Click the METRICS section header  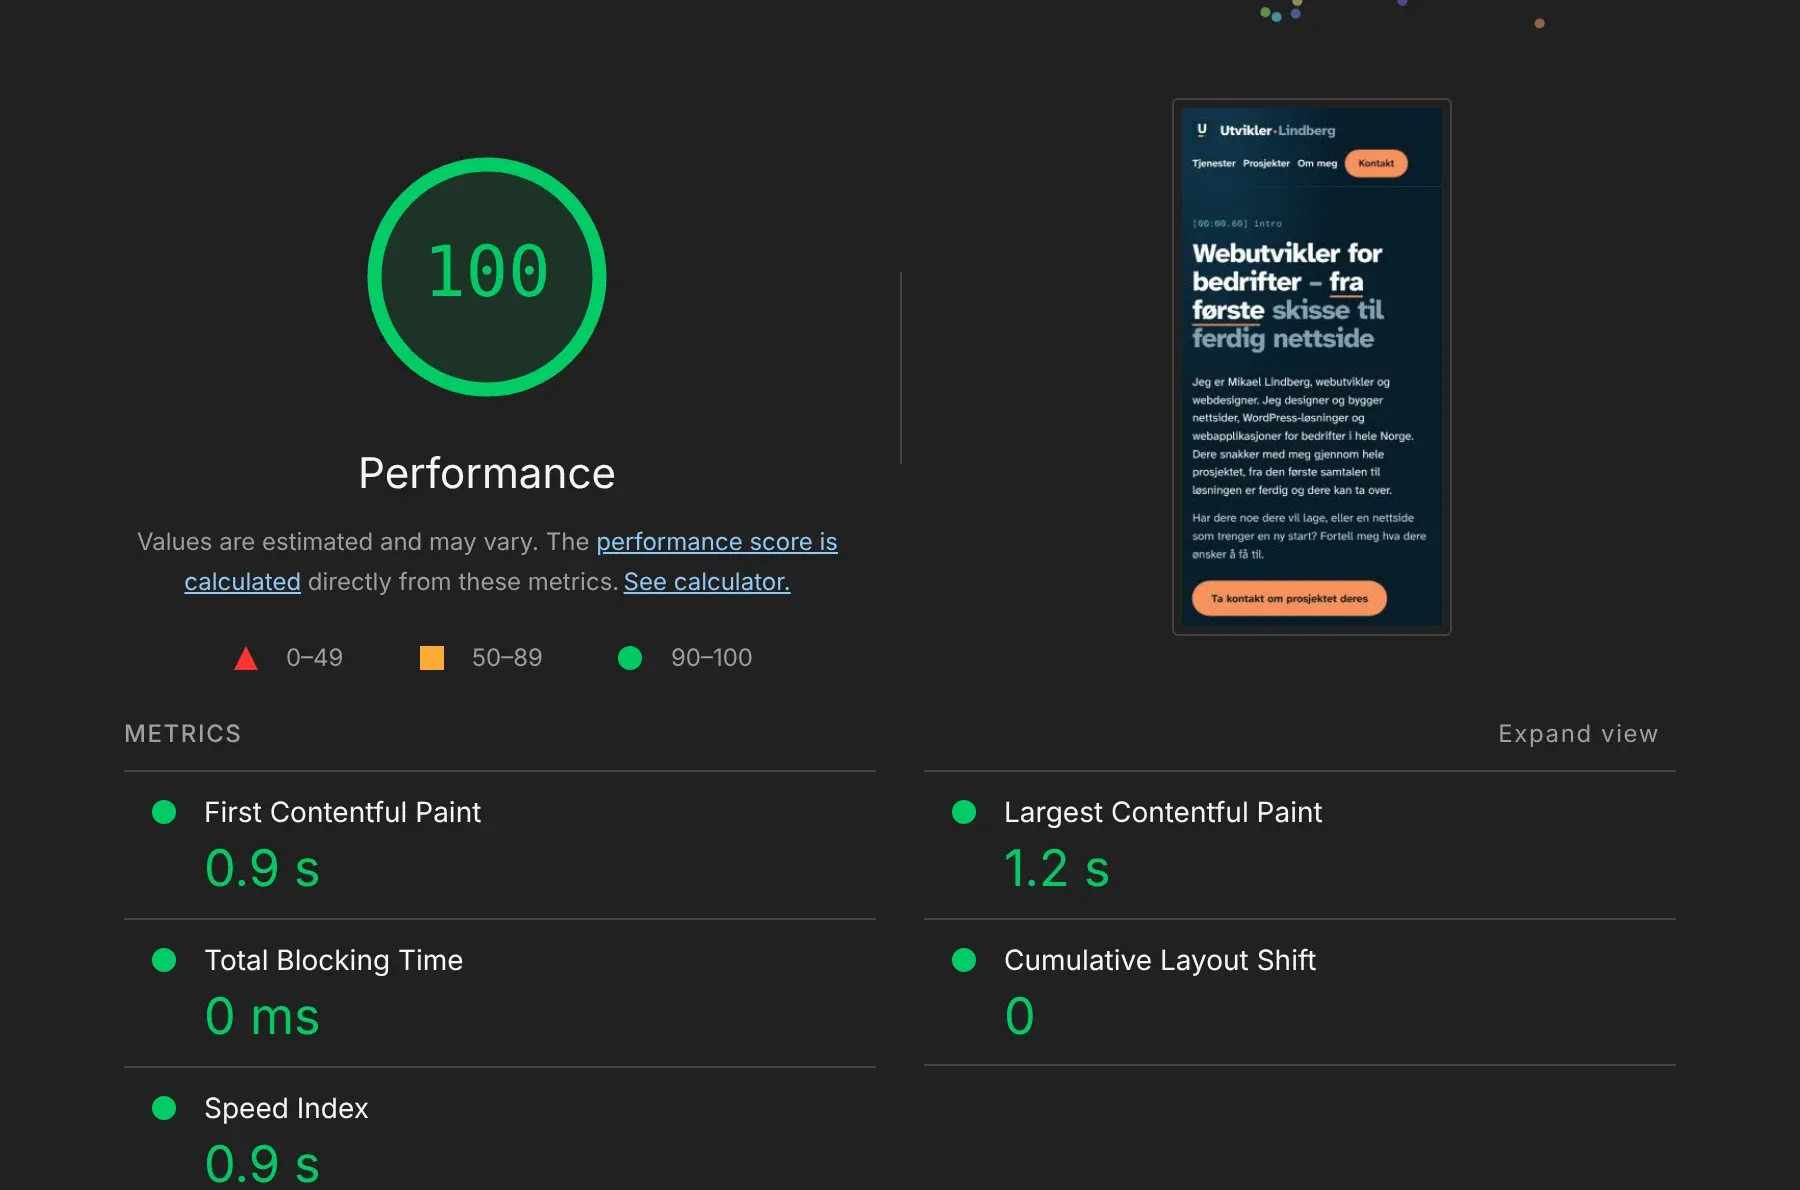[183, 734]
